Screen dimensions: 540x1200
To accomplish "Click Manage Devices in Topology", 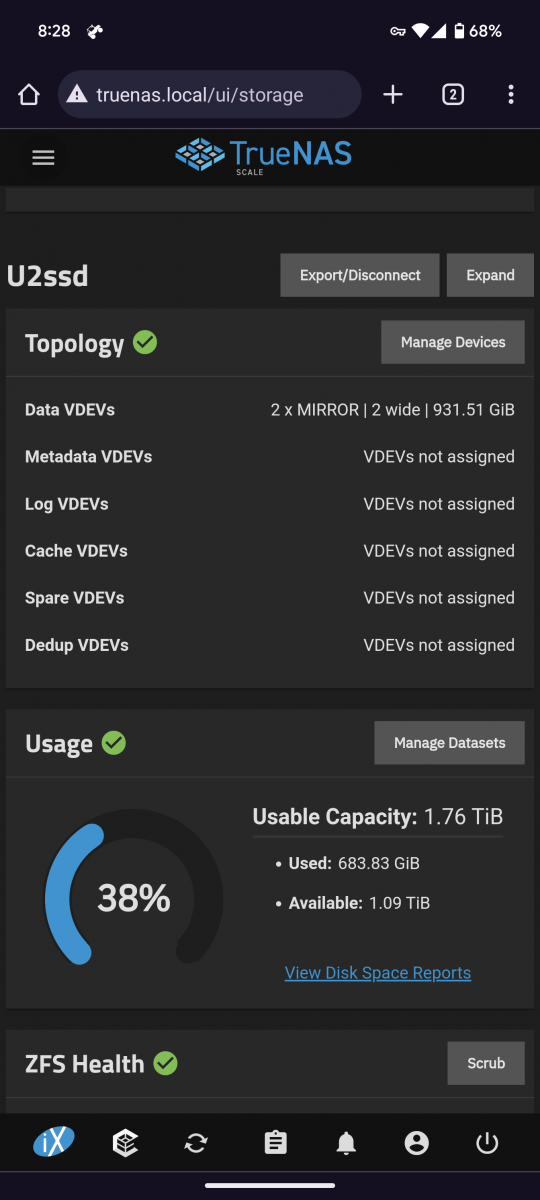I will [x=453, y=342].
